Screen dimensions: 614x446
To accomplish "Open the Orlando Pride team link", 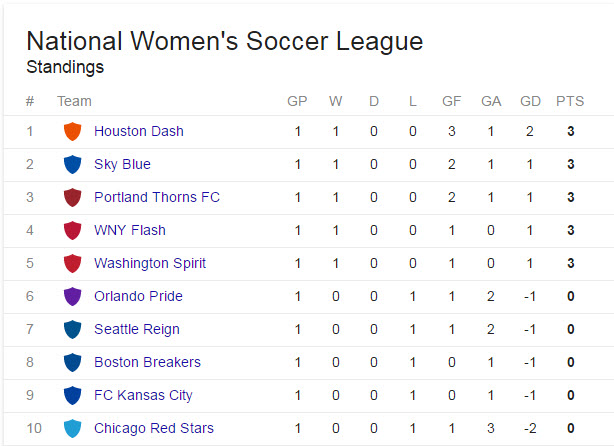I will tap(138, 296).
